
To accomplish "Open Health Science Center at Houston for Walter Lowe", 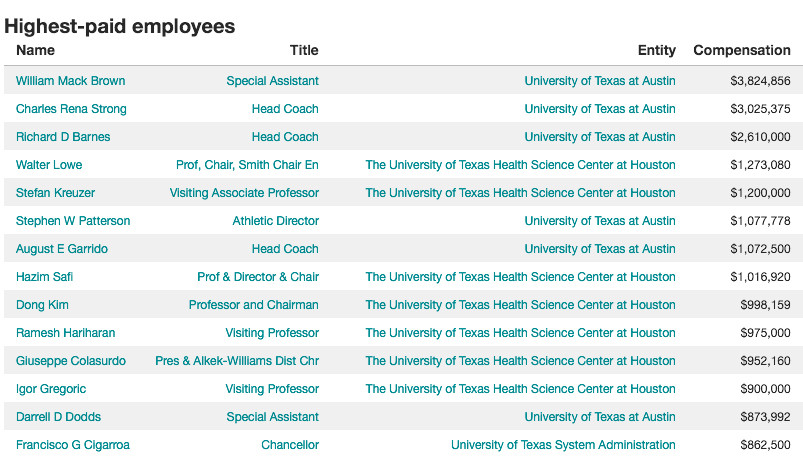I will 520,165.
